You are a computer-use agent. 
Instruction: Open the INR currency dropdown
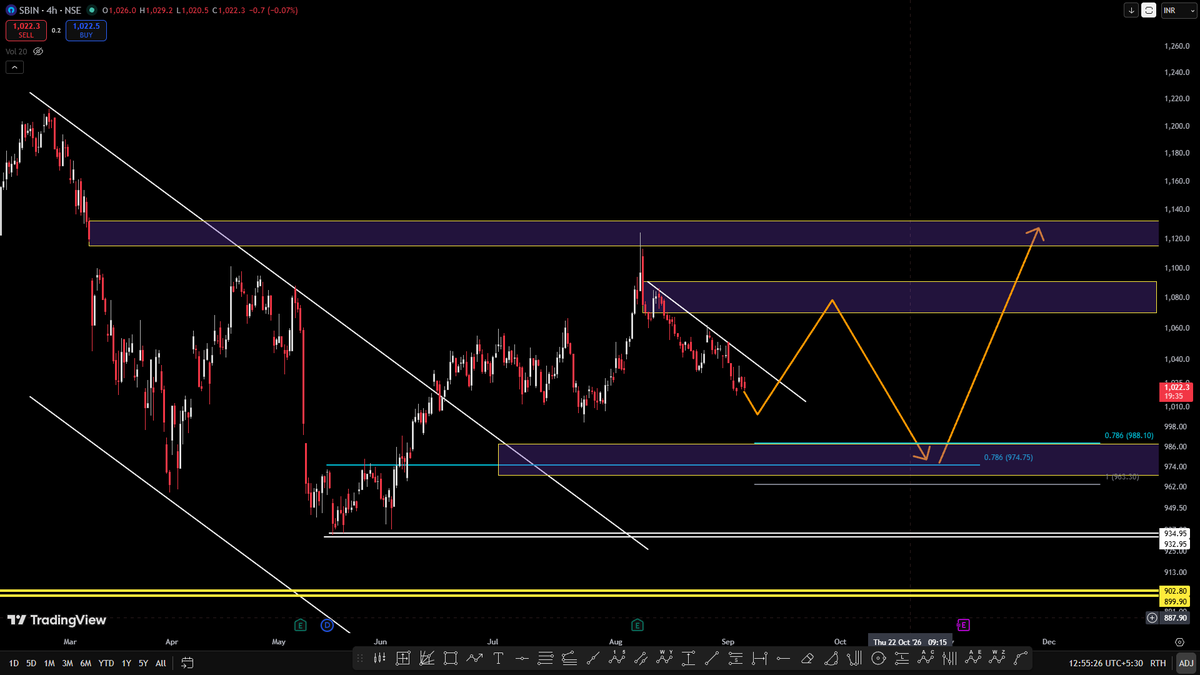click(1177, 10)
